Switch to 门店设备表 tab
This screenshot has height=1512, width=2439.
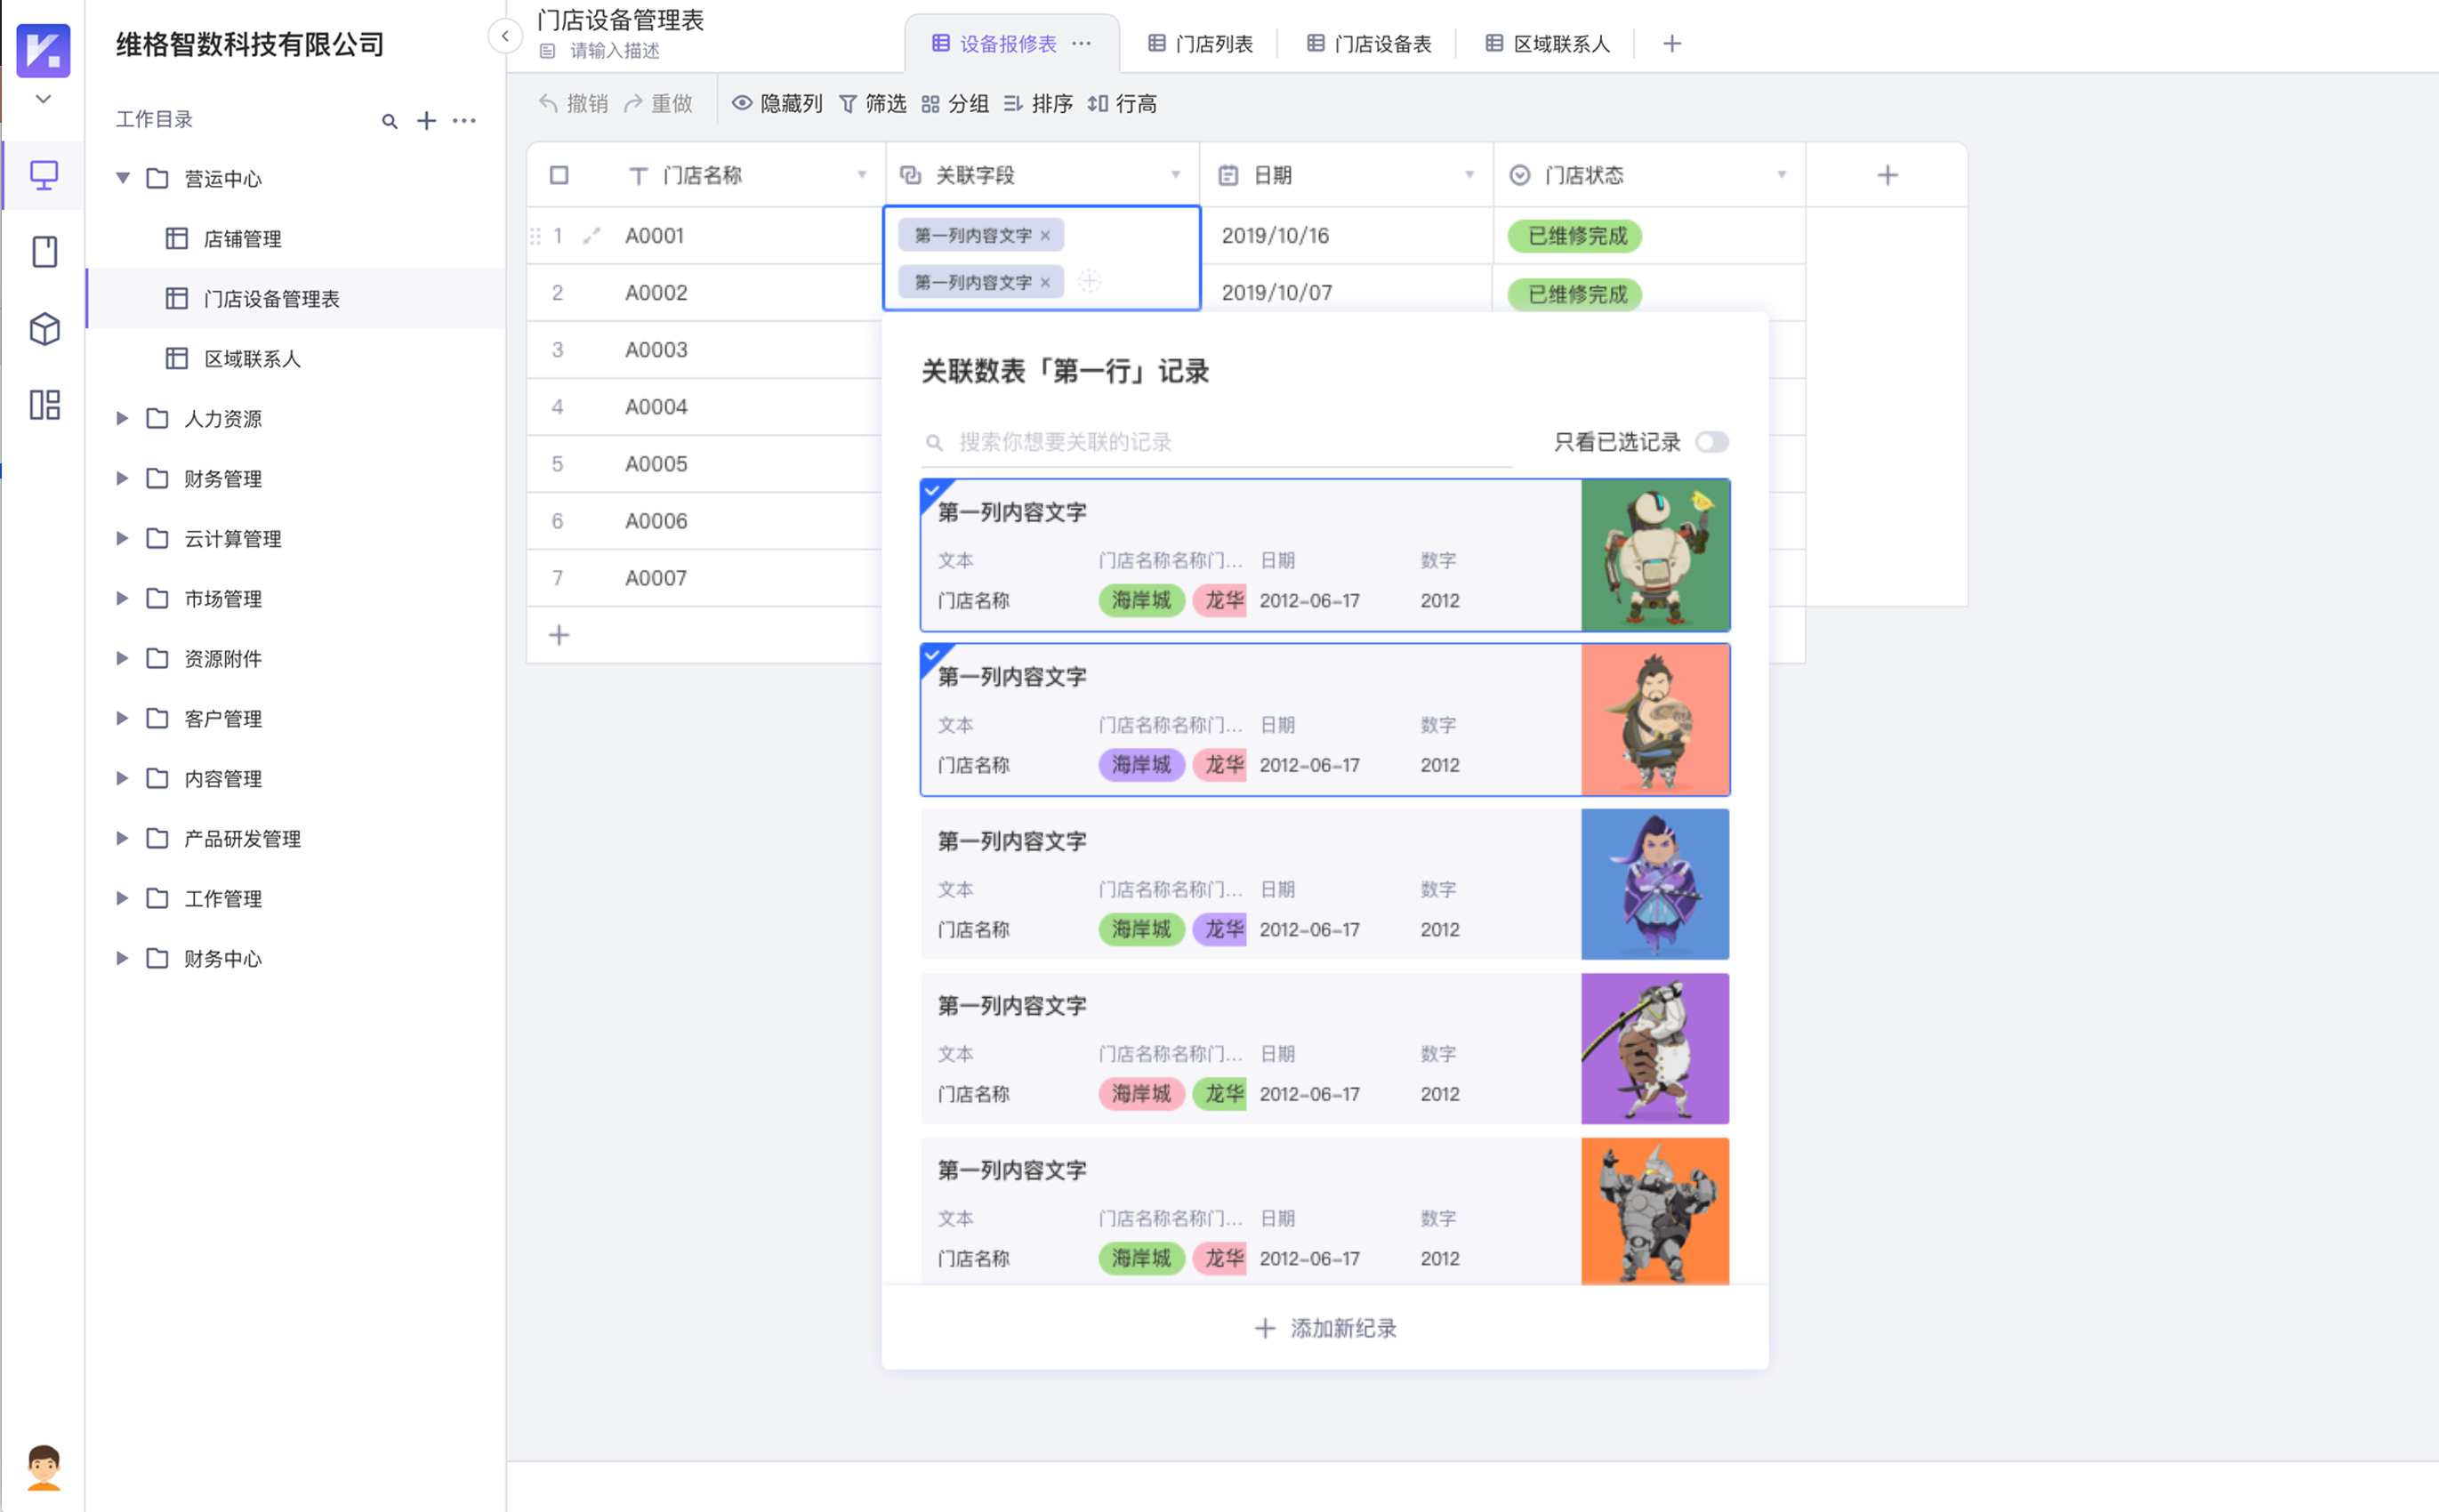pos(1369,44)
